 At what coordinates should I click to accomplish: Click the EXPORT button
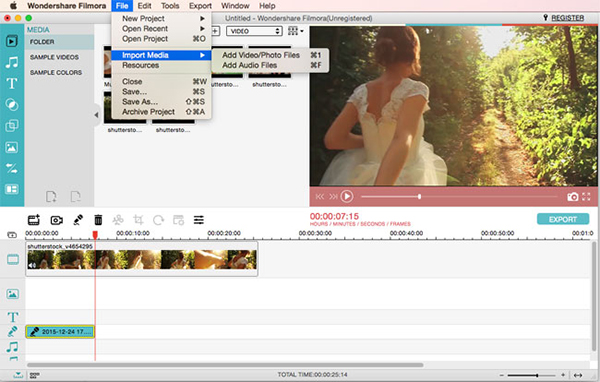click(563, 219)
